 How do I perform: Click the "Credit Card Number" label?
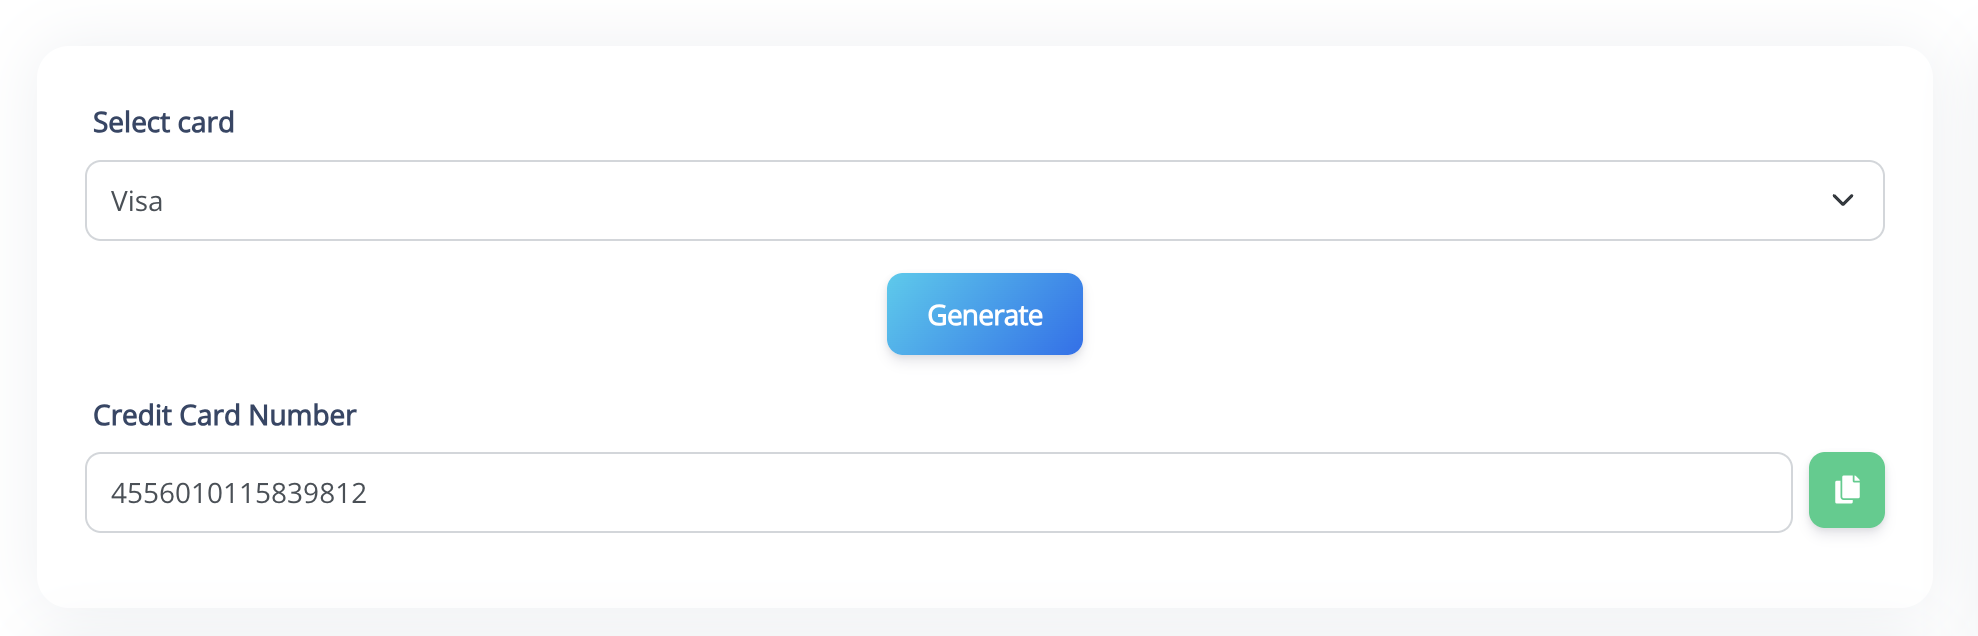(224, 415)
